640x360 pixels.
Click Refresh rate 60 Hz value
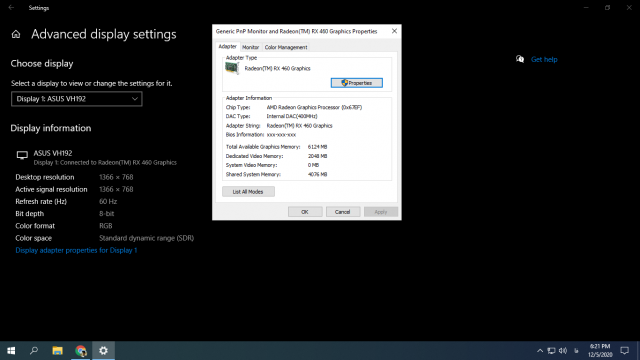(108, 201)
